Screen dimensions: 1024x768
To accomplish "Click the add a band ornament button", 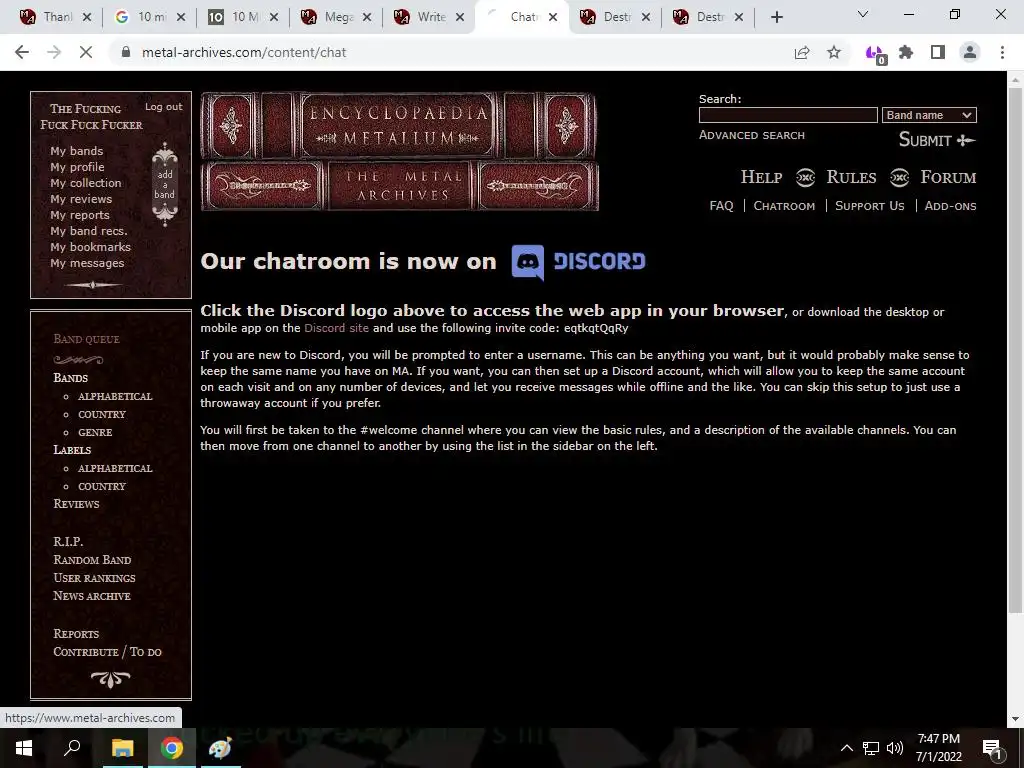I will [165, 184].
